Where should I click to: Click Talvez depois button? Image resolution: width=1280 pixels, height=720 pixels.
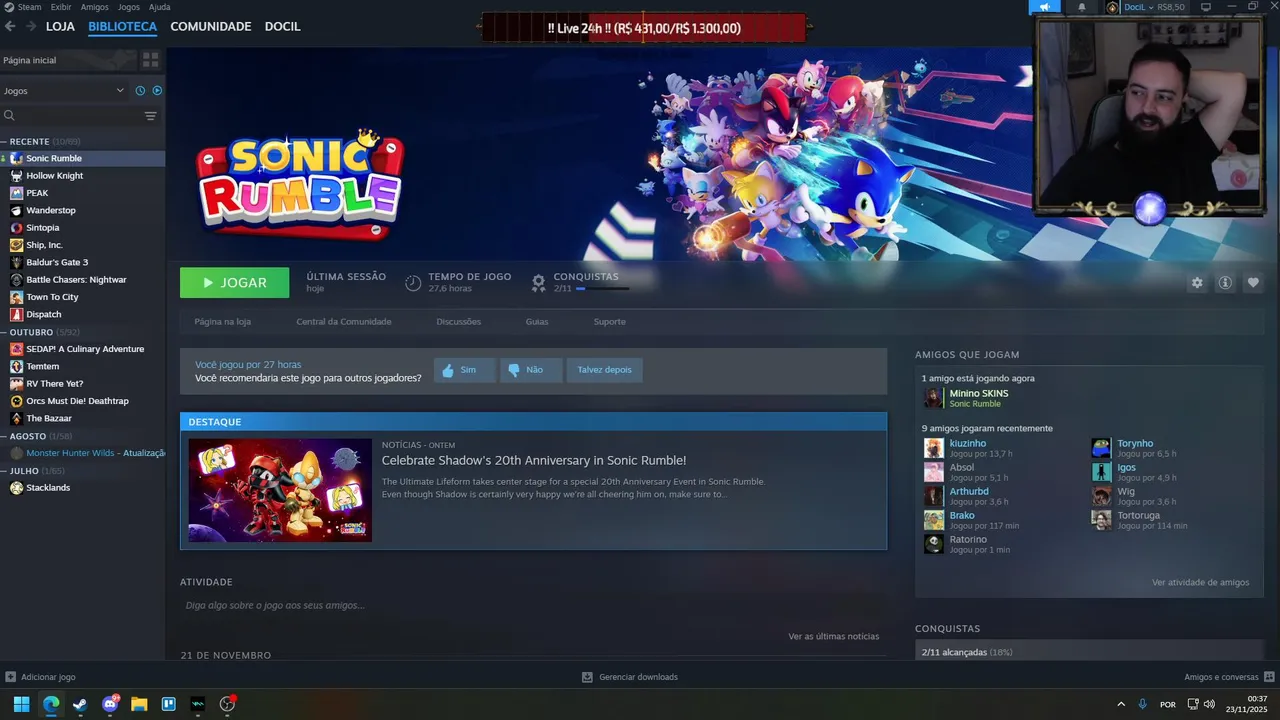click(x=604, y=370)
